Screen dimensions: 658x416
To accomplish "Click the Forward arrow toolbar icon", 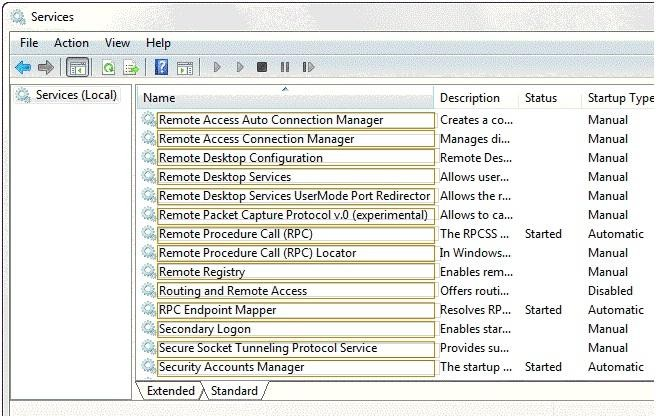I will 46,67.
